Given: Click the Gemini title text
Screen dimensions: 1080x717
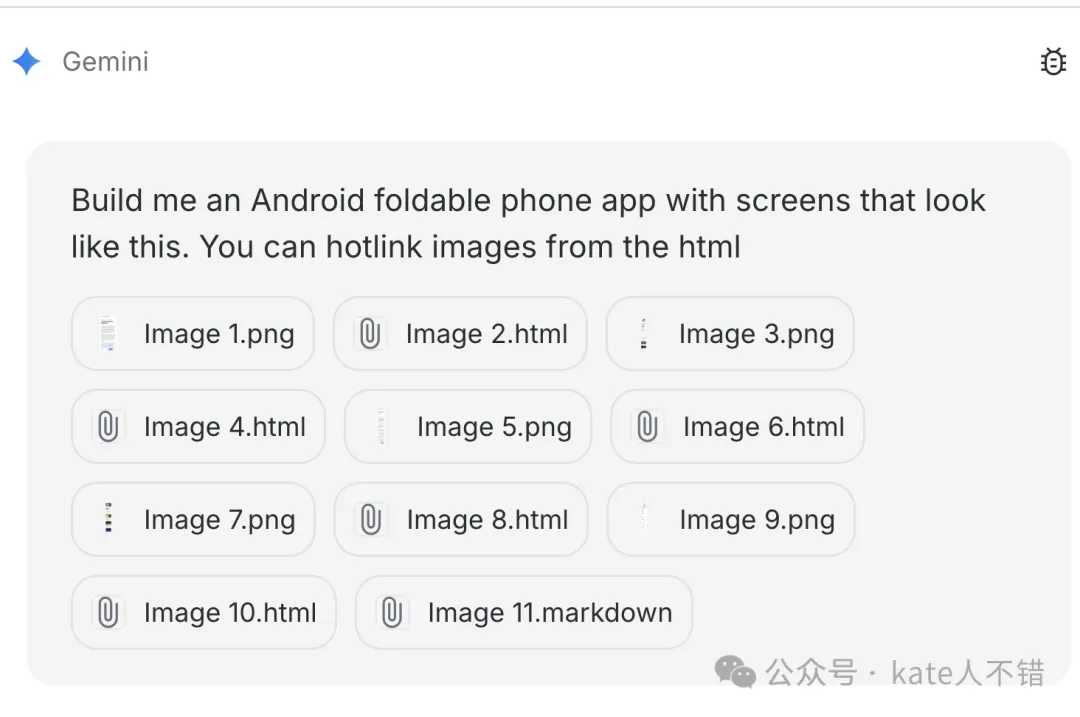Looking at the screenshot, I should 105,62.
